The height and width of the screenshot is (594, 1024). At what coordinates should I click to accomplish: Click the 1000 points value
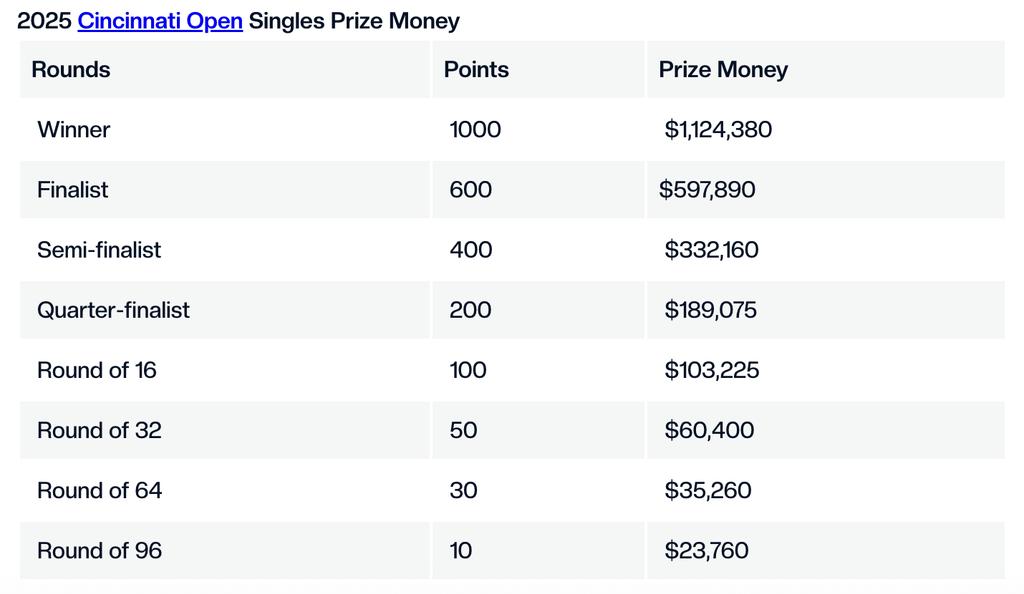475,129
